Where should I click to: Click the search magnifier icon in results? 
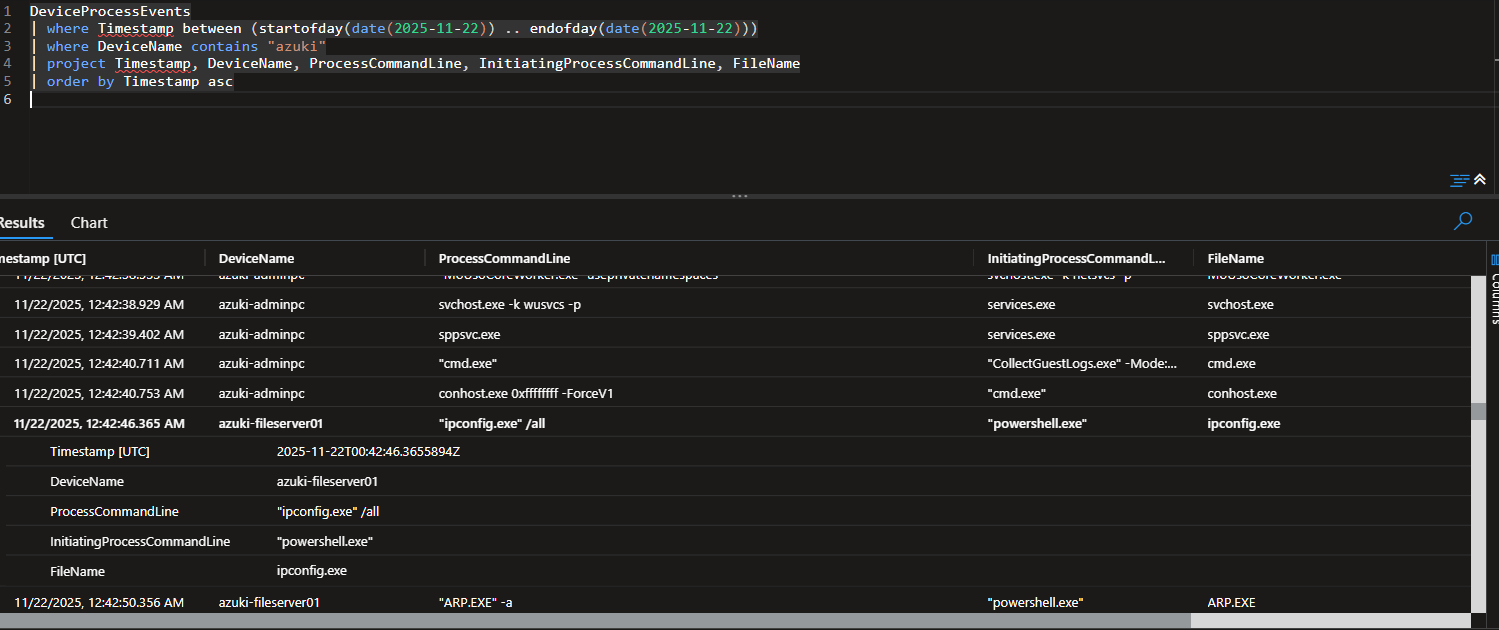(1463, 221)
